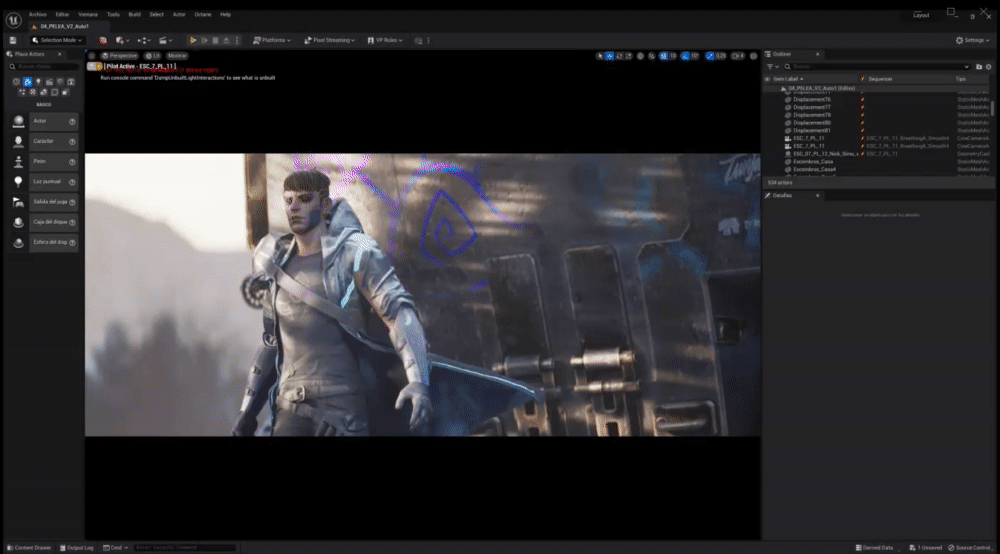The height and width of the screenshot is (554, 1000).
Task: Open the Pixel Streaming dropdown
Action: pos(329,40)
